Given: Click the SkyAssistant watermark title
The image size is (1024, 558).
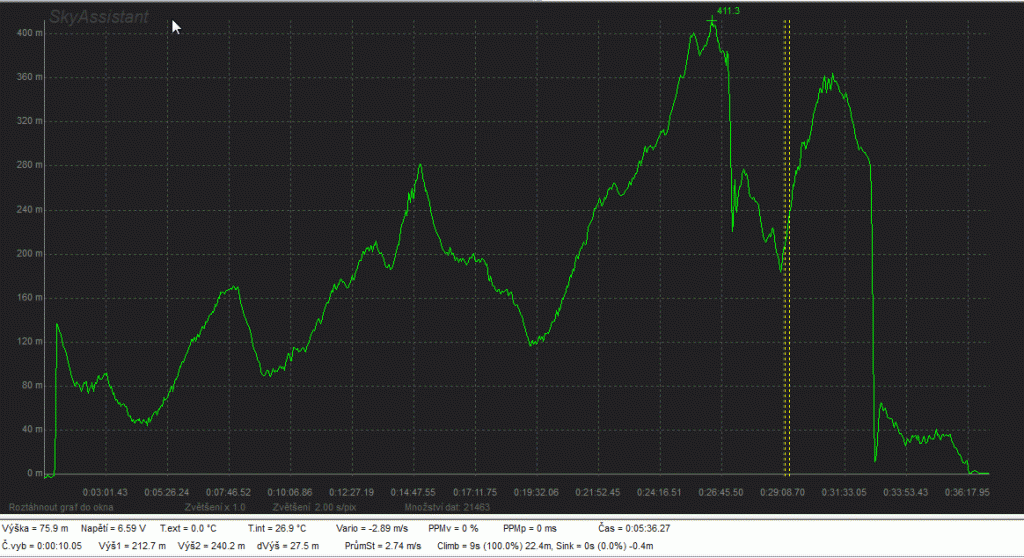Looking at the screenshot, I should click(99, 17).
